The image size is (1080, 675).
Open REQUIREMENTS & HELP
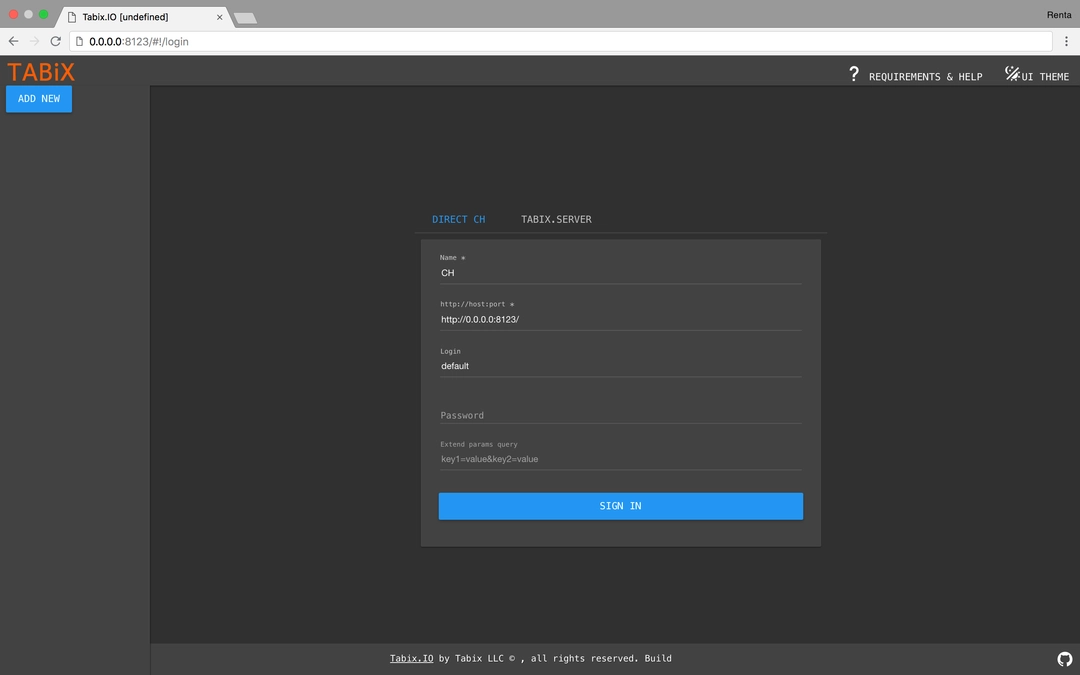tap(925, 76)
